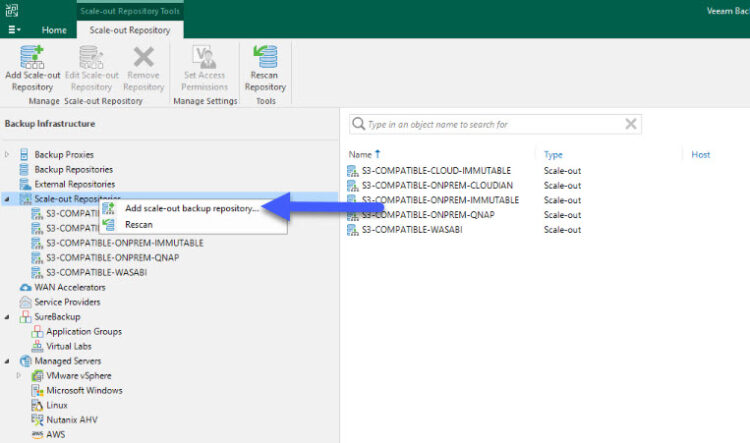Expand the Backup Proxies tree node

click(x=8, y=155)
